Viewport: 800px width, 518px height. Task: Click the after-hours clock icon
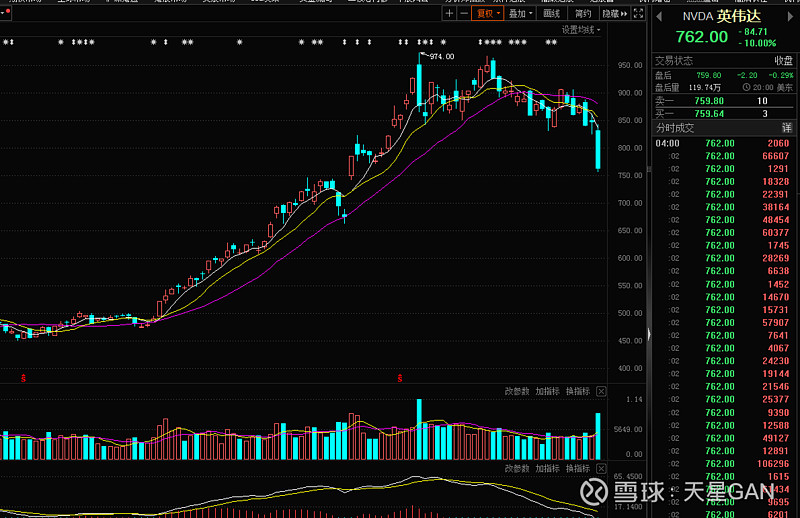(746, 87)
